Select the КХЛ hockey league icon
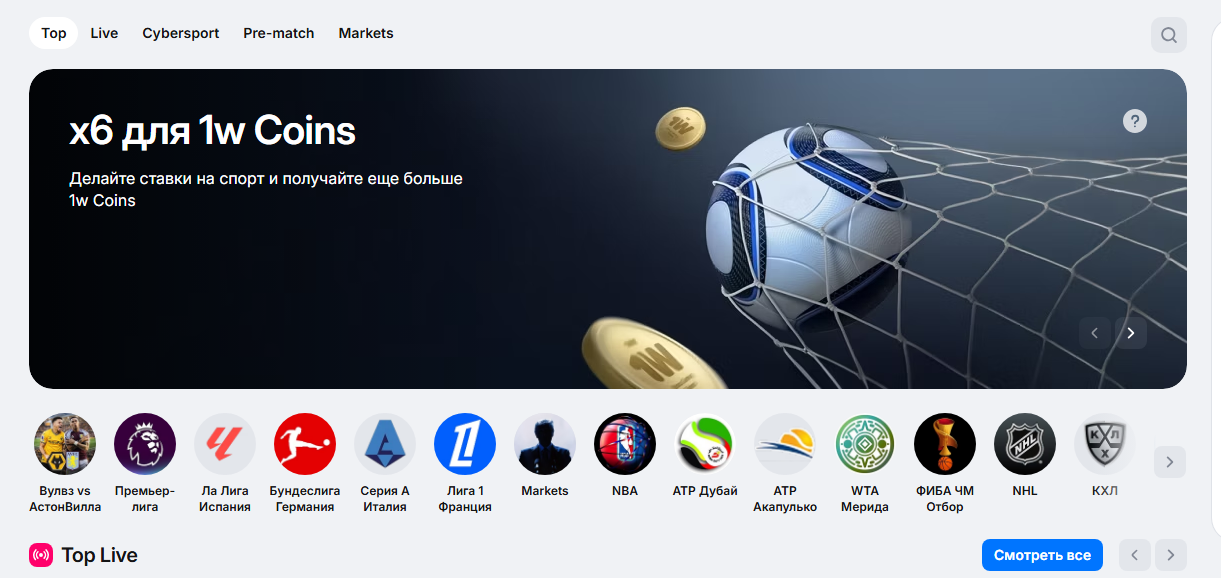The image size is (1221, 578). [1105, 444]
